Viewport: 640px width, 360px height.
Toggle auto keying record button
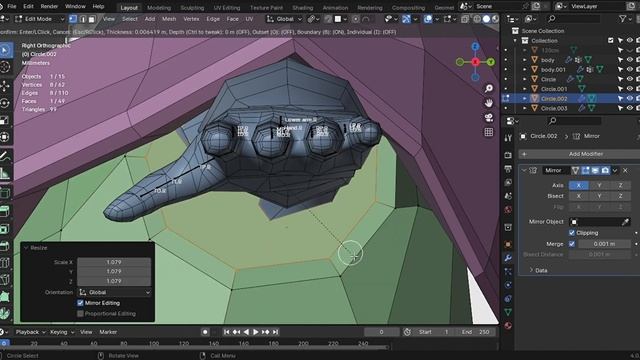pyautogui.click(x=205, y=332)
